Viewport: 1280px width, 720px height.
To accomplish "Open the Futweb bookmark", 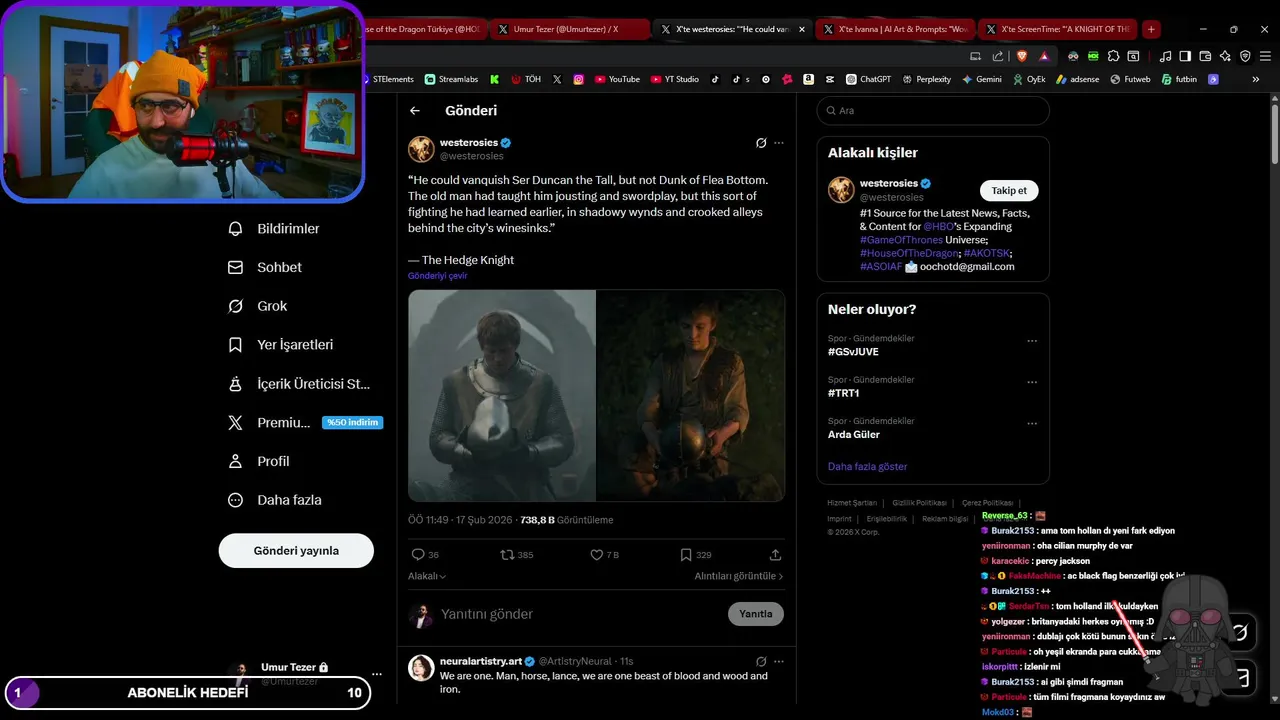I will point(1130,79).
